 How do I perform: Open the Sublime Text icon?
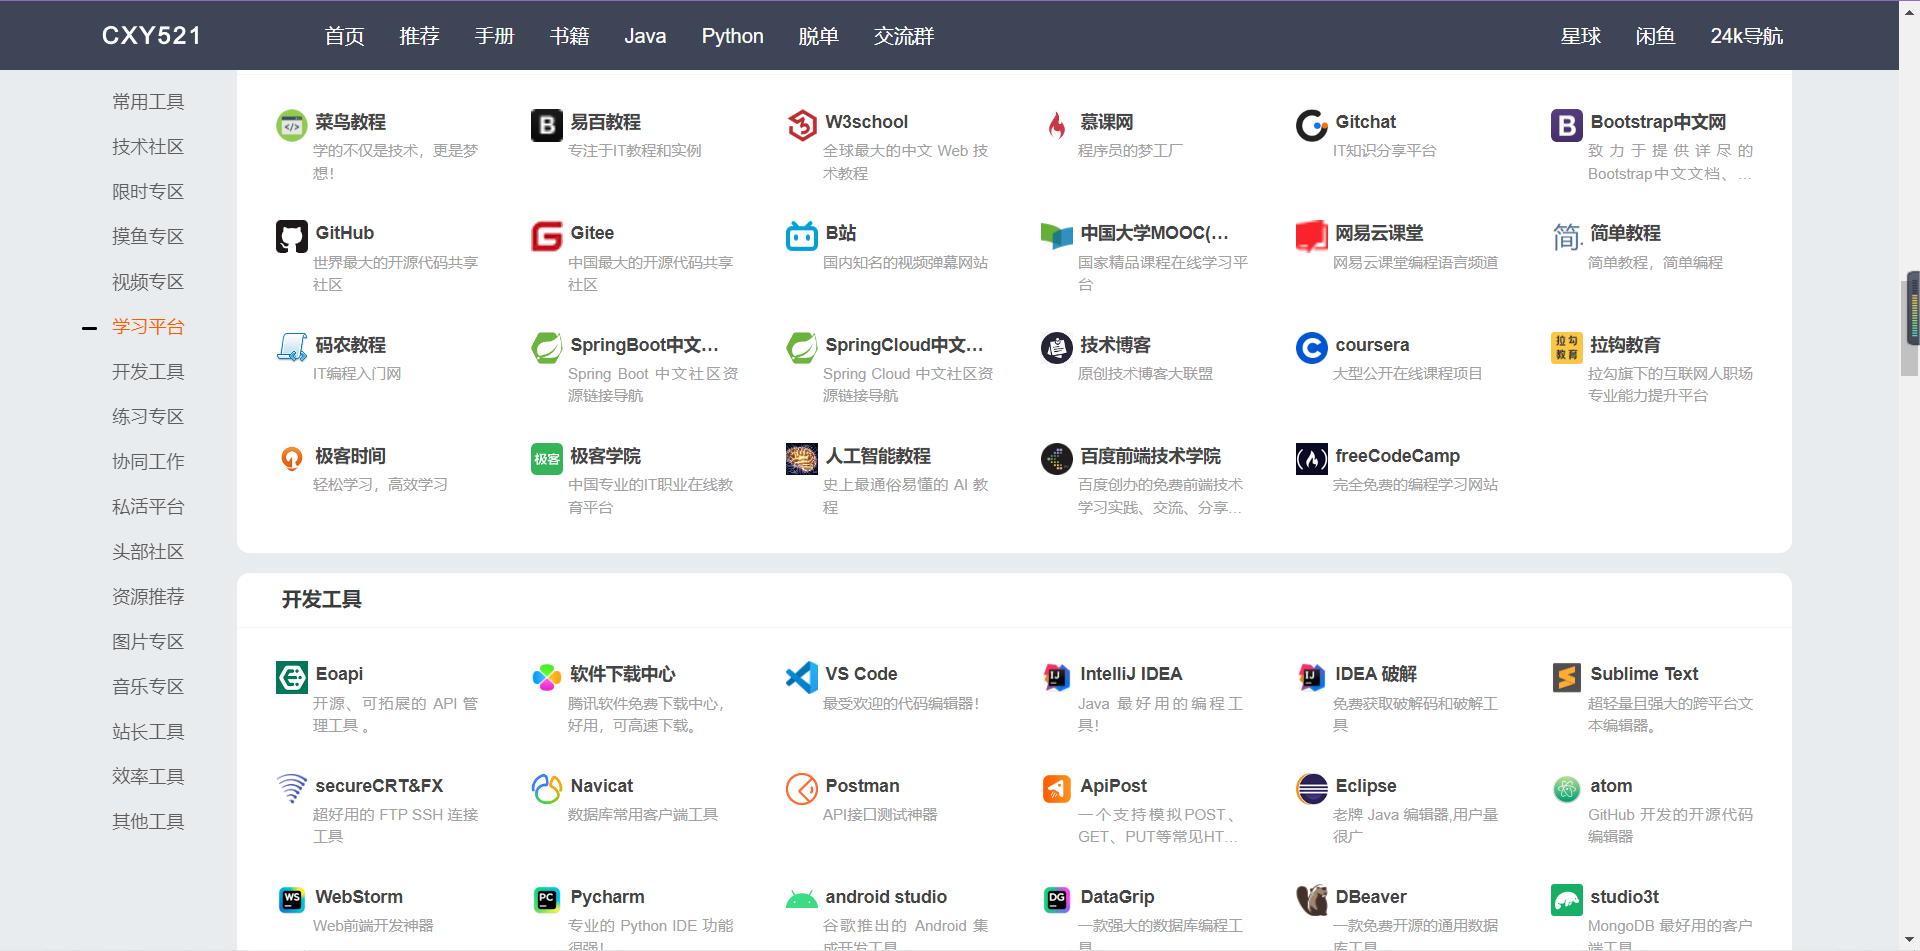coord(1567,677)
